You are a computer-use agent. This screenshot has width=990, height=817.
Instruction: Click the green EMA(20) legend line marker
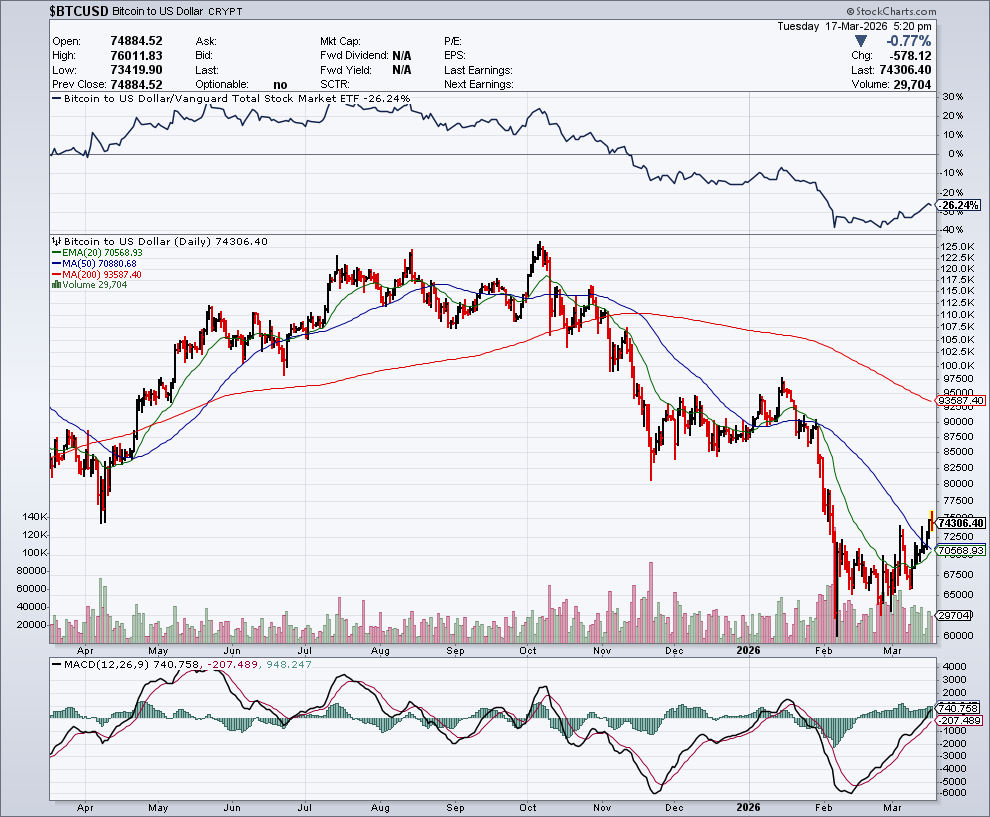tap(56, 253)
